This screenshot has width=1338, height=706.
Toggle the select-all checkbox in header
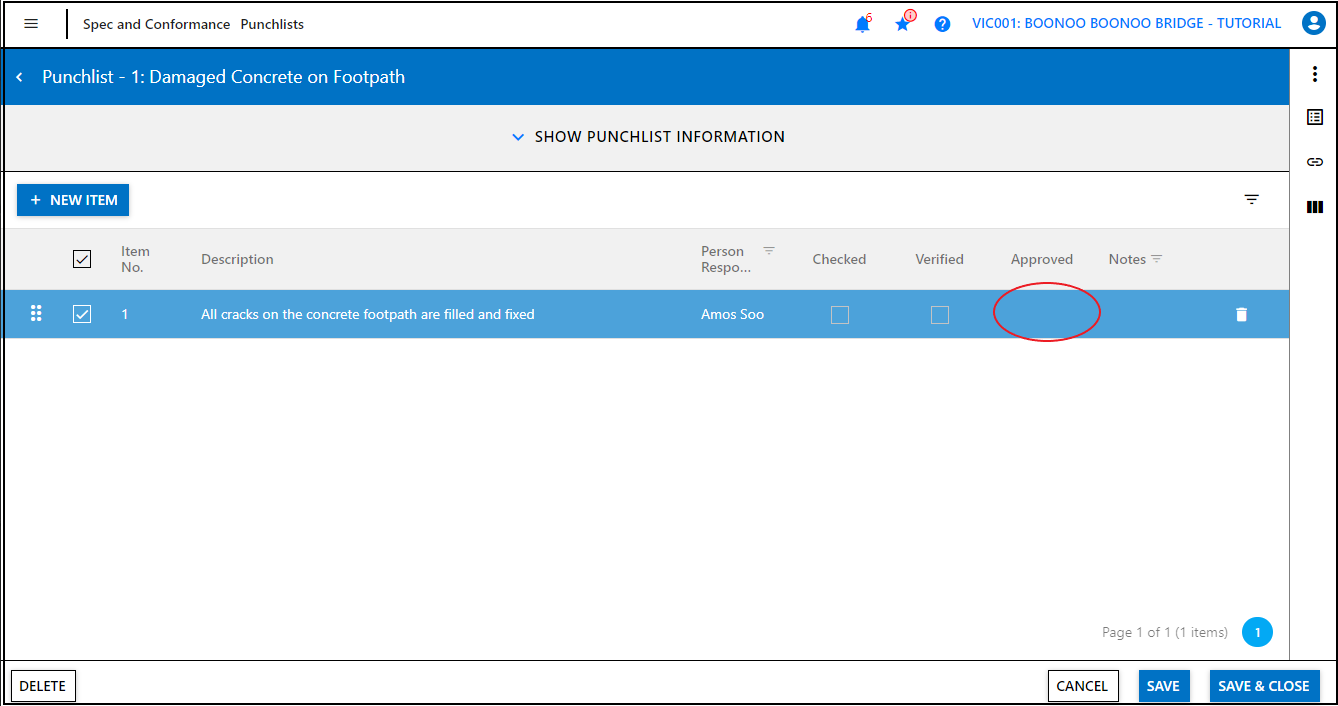click(x=82, y=259)
